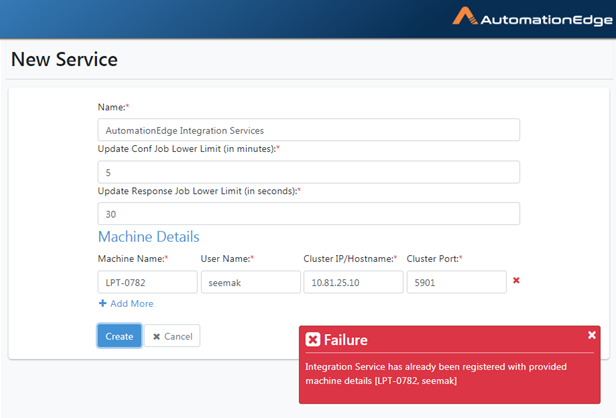Remove machine row with red X icon
The image size is (616, 418).
coord(516,280)
